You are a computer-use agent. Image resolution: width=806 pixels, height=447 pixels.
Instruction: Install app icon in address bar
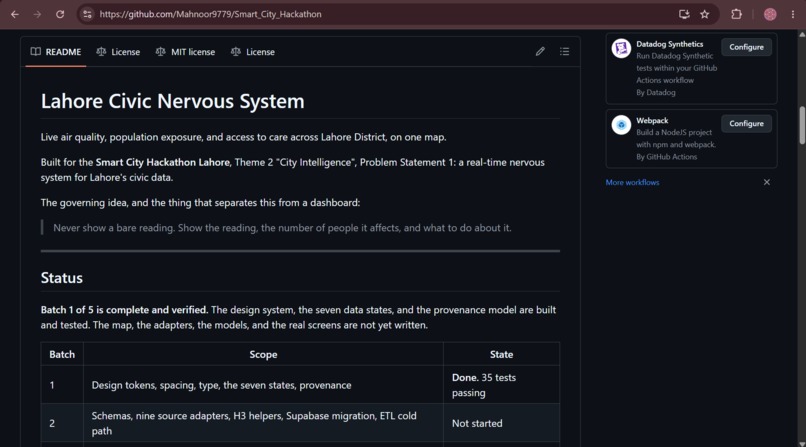pos(684,14)
